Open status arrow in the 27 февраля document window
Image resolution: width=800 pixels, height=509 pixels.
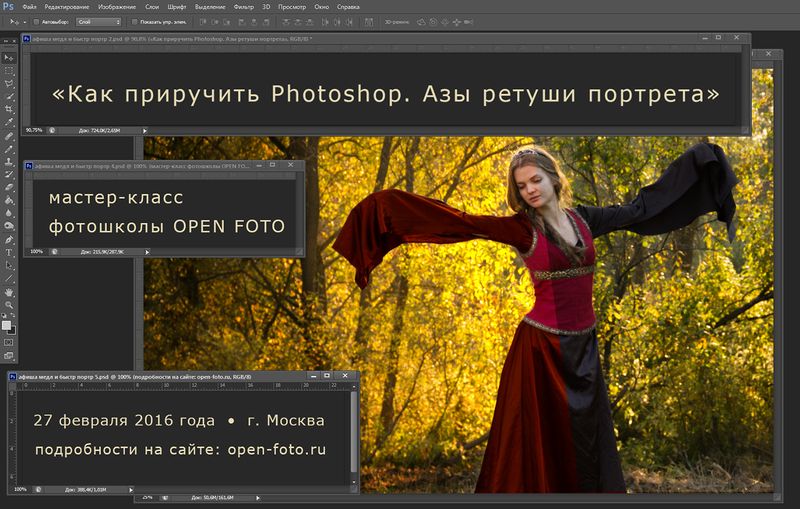tap(131, 490)
